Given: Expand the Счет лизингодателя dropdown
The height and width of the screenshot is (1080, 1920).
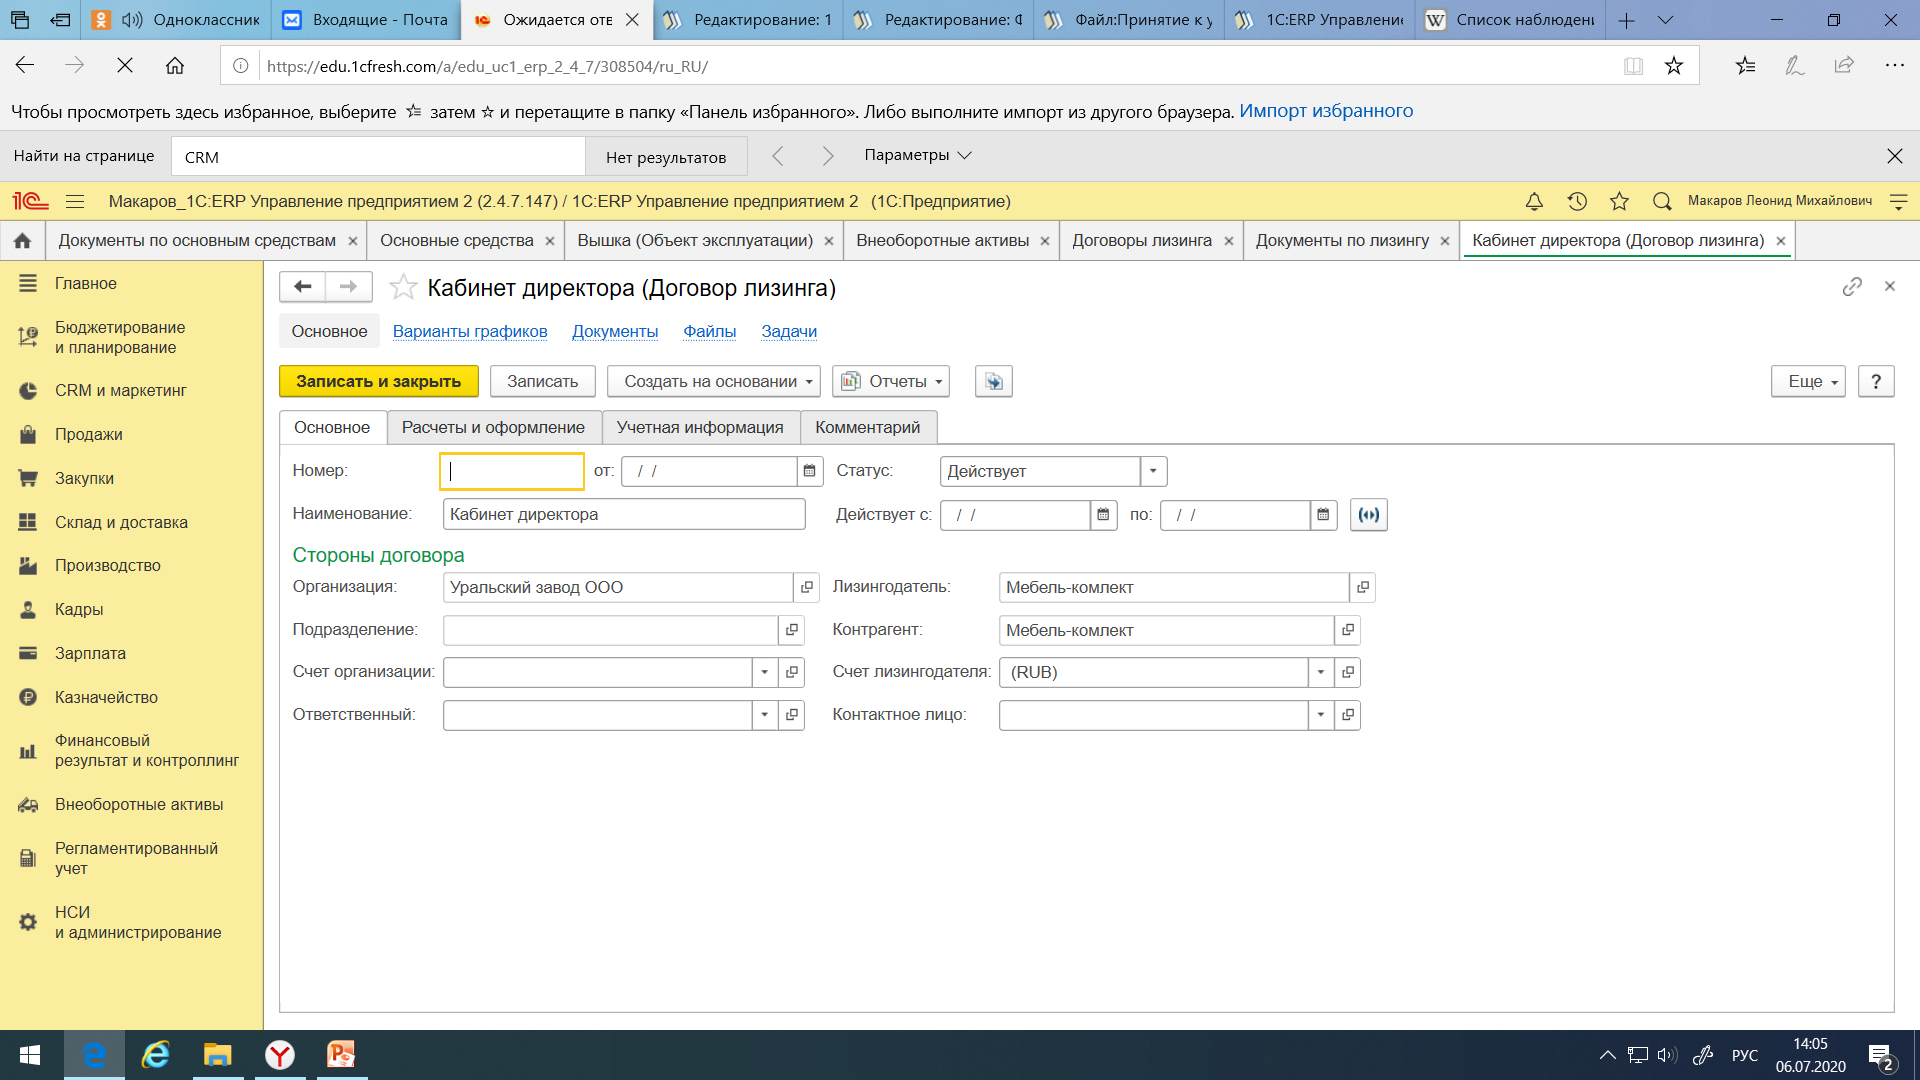Looking at the screenshot, I should (x=1321, y=673).
